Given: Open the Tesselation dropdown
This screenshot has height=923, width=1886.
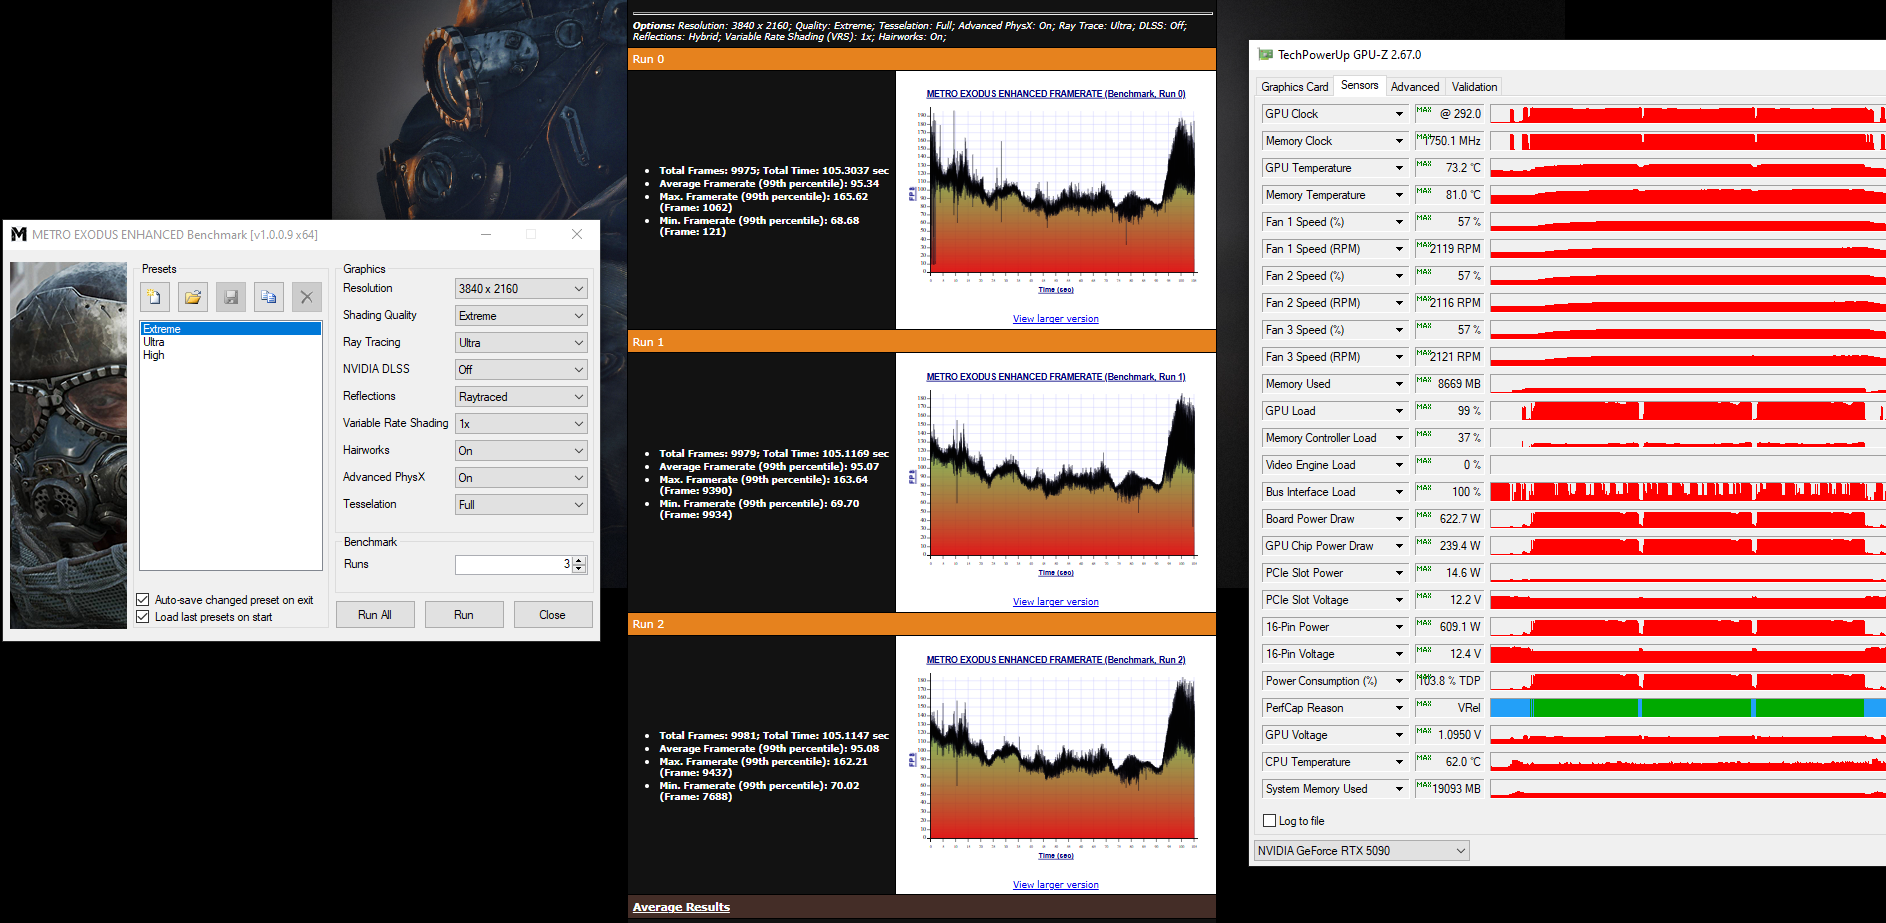Looking at the screenshot, I should [521, 505].
